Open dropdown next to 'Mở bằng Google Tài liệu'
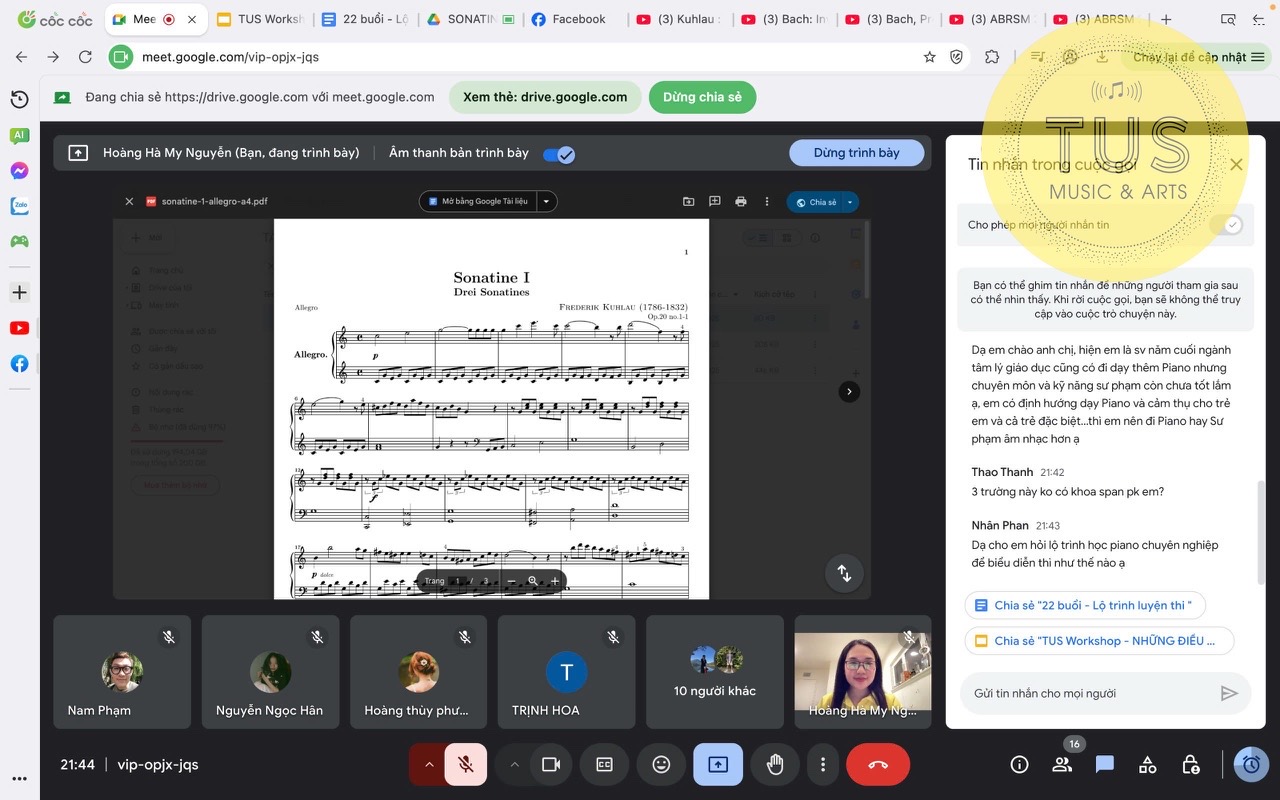 point(546,201)
